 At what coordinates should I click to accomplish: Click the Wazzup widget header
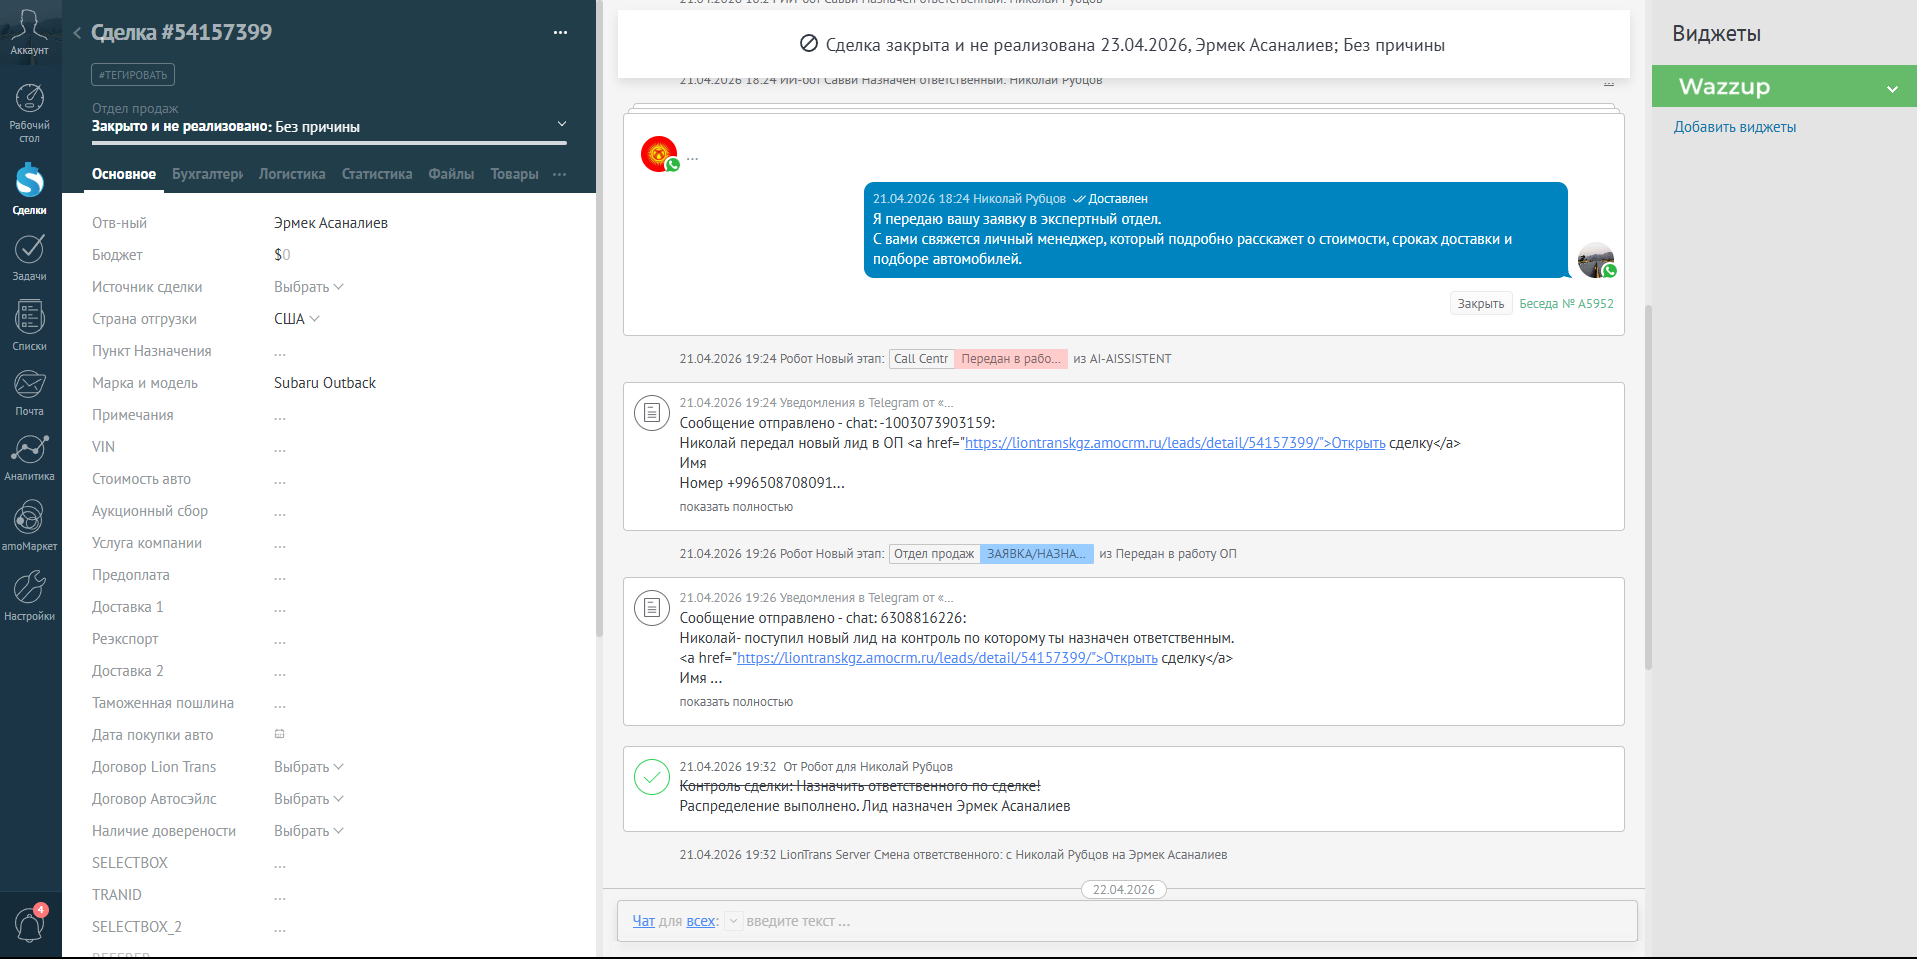click(x=1784, y=87)
